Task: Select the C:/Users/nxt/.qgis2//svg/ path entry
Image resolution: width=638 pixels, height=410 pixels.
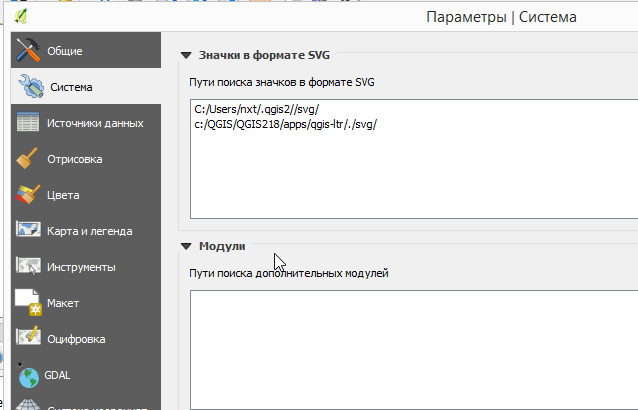Action: click(258, 109)
